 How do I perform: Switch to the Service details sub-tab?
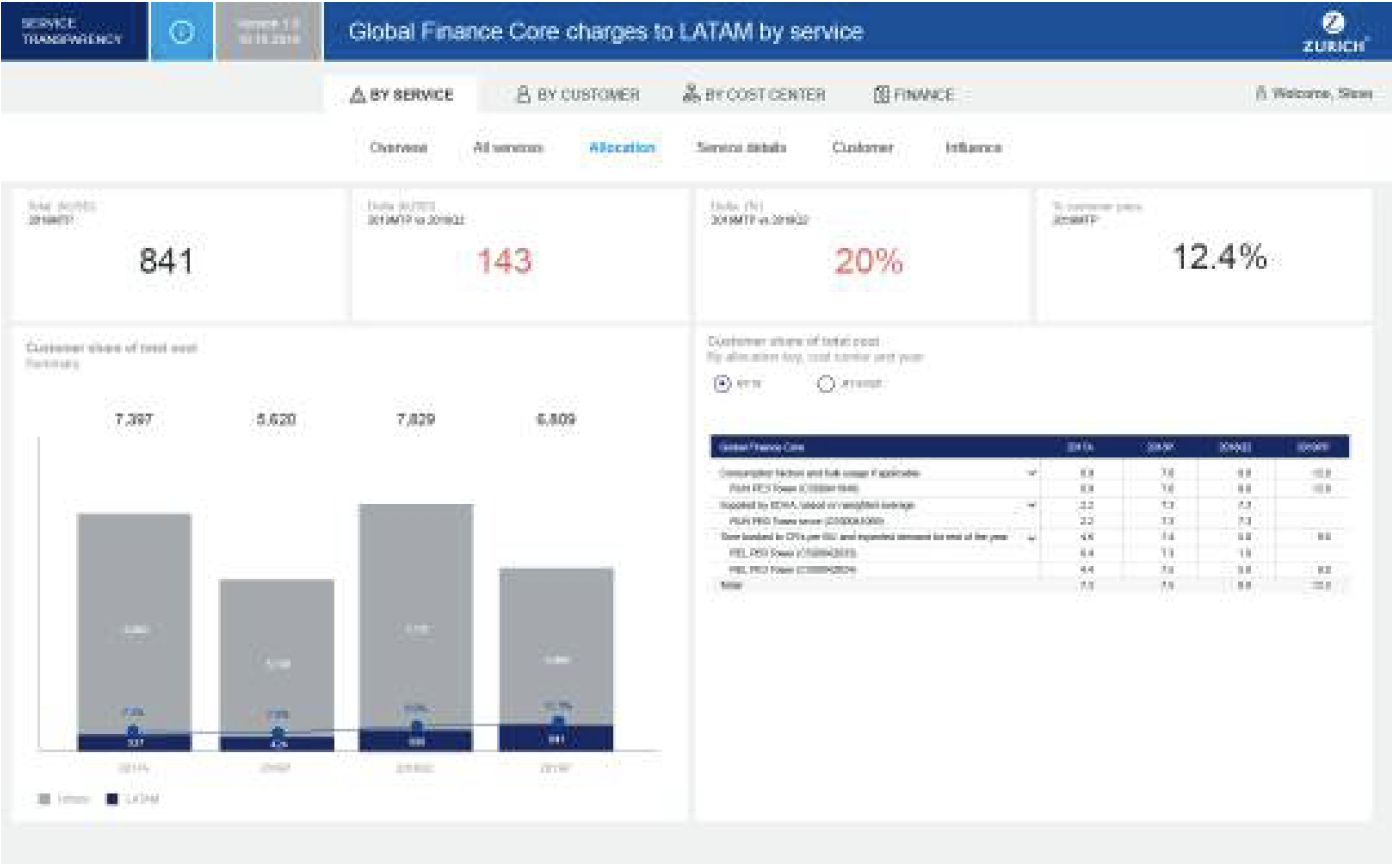tap(741, 148)
